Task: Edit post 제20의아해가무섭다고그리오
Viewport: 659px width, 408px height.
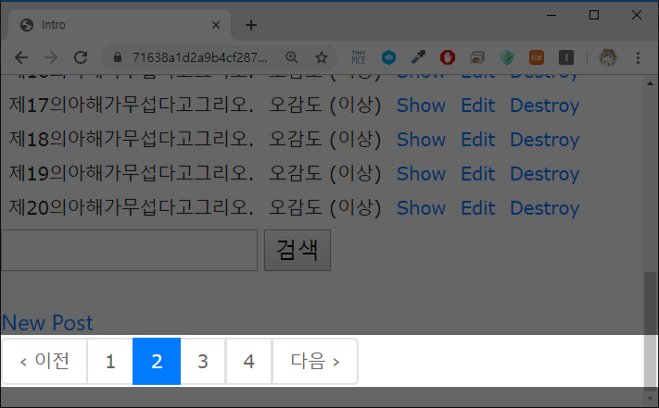Action: pos(478,208)
